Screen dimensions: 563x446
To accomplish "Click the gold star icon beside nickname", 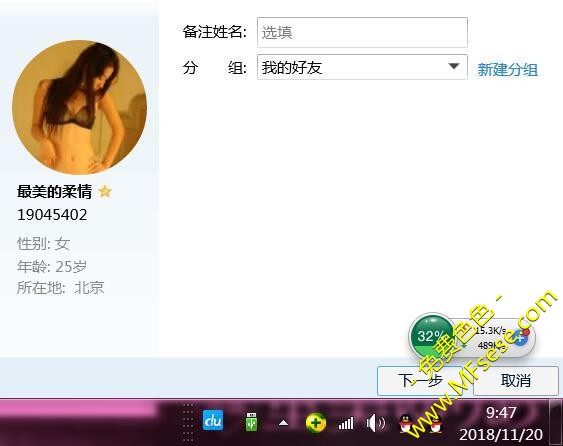I will (x=105, y=191).
